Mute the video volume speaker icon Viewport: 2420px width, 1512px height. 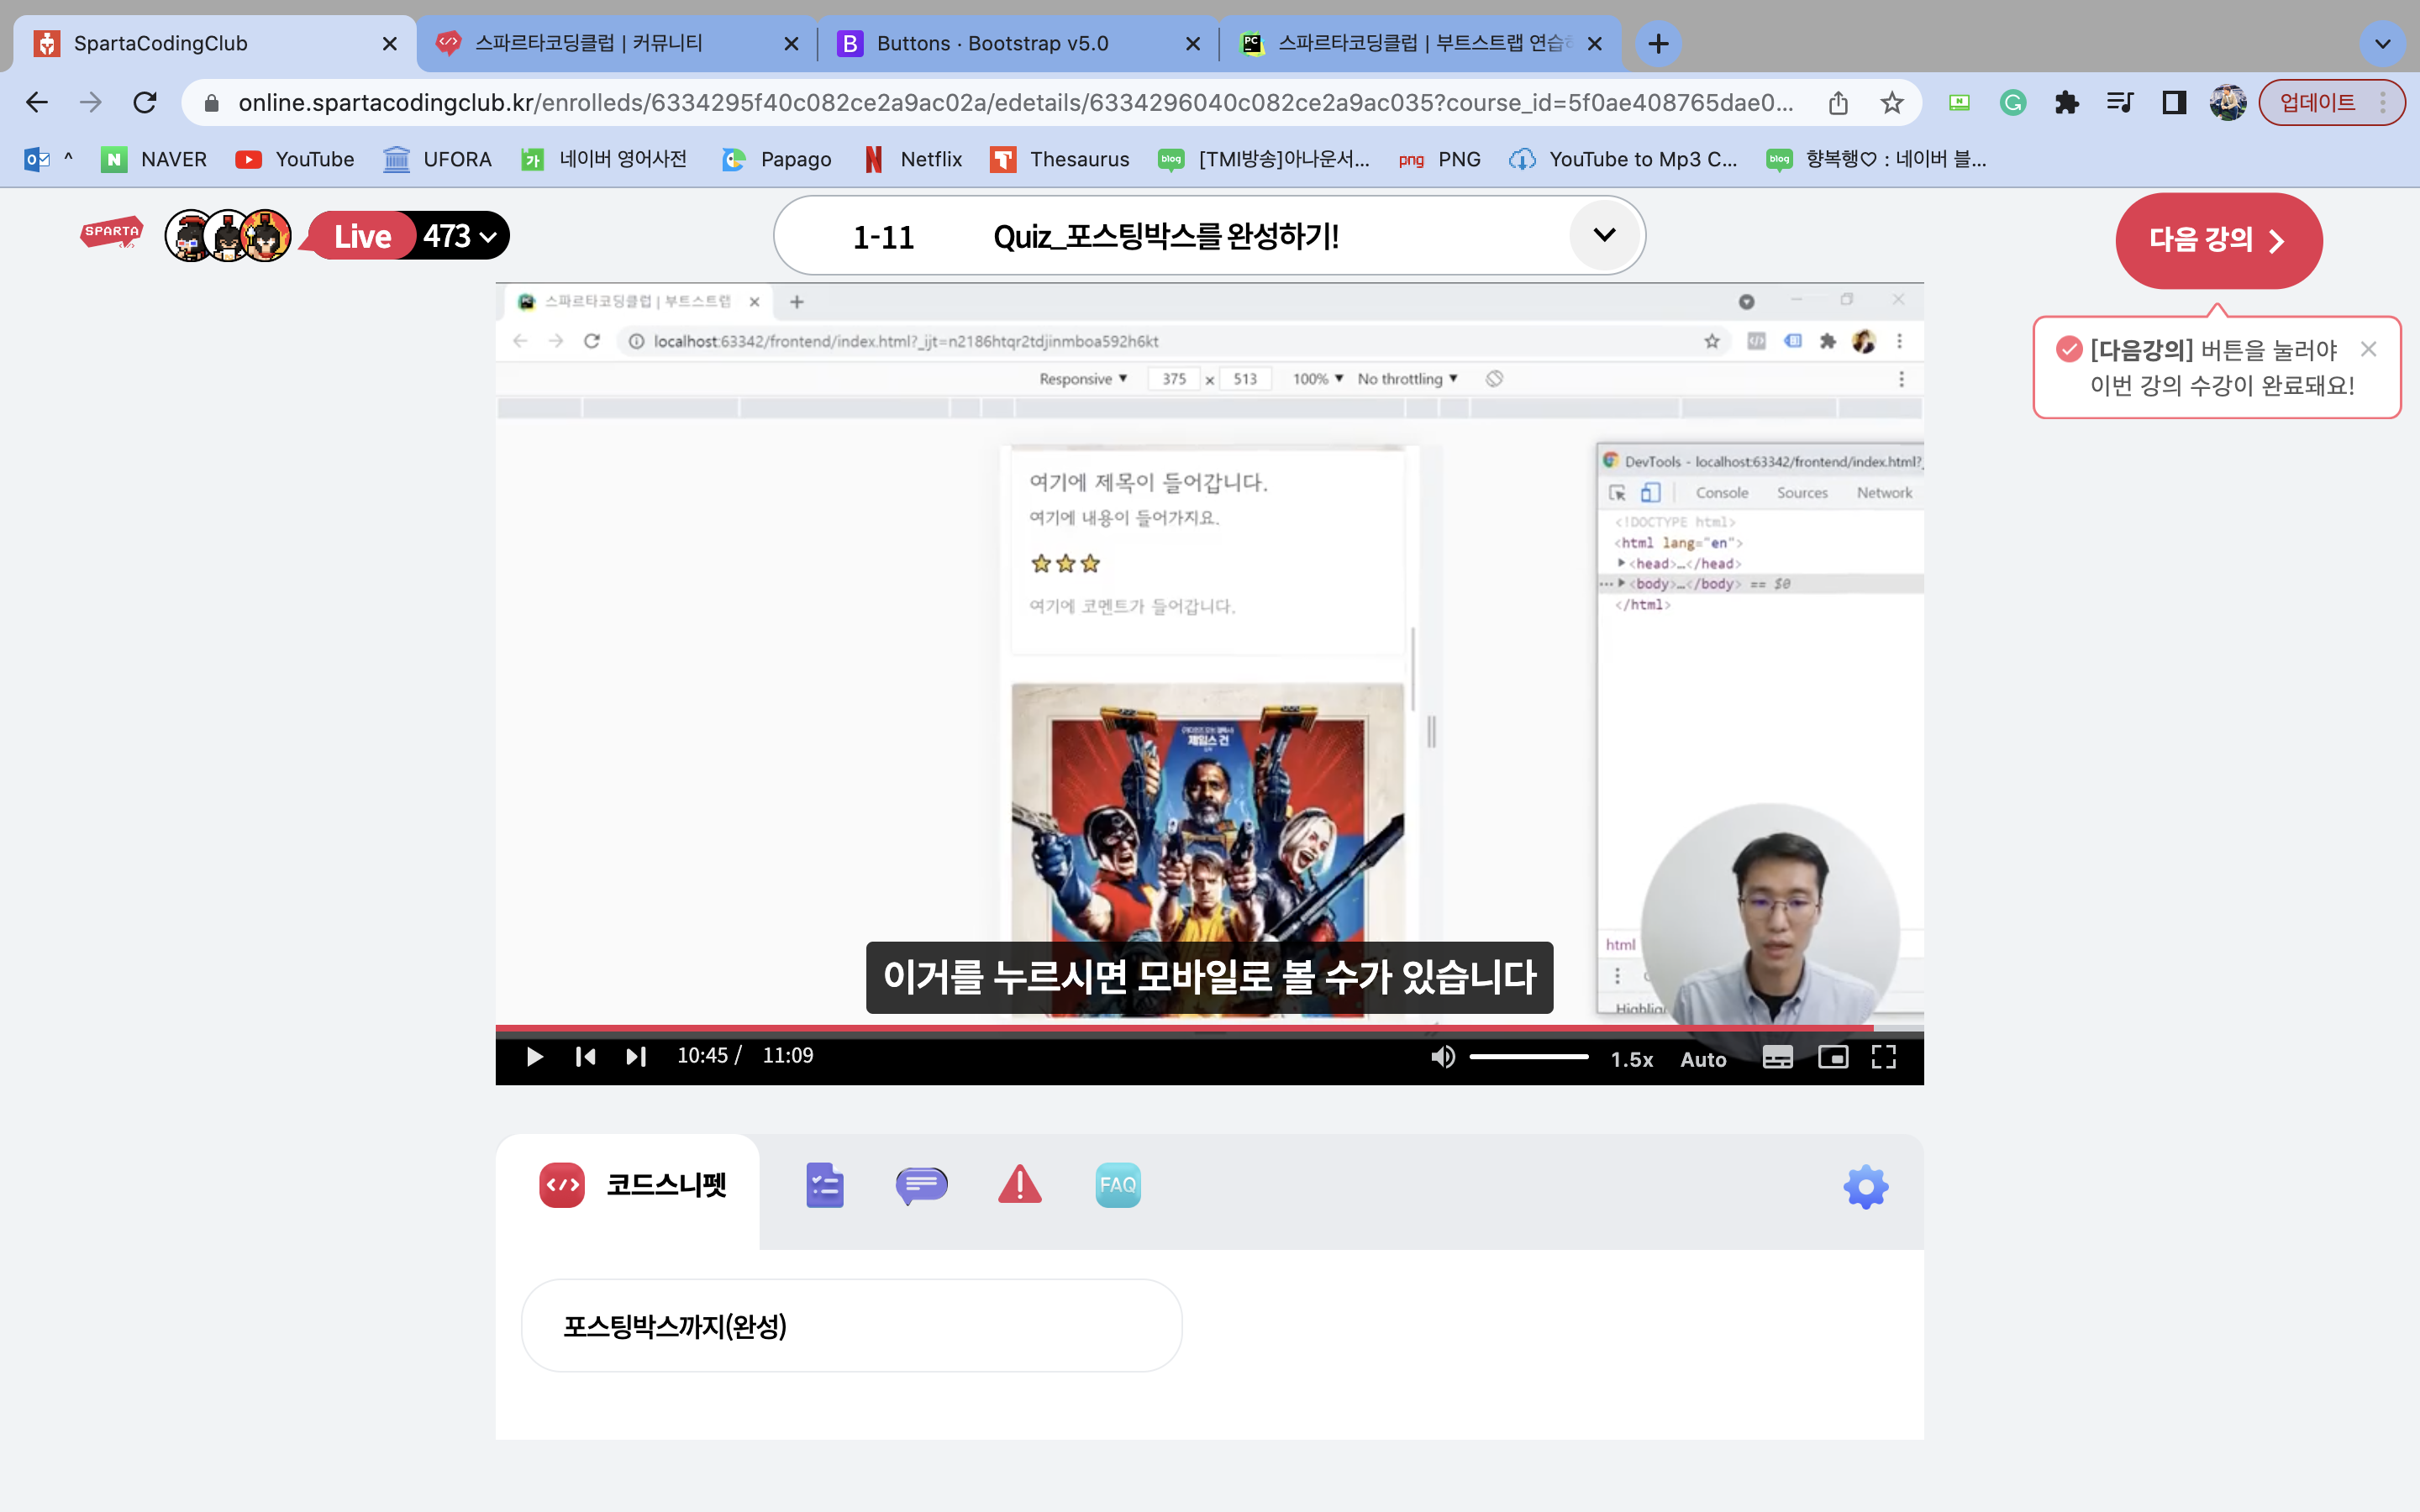(1442, 1057)
